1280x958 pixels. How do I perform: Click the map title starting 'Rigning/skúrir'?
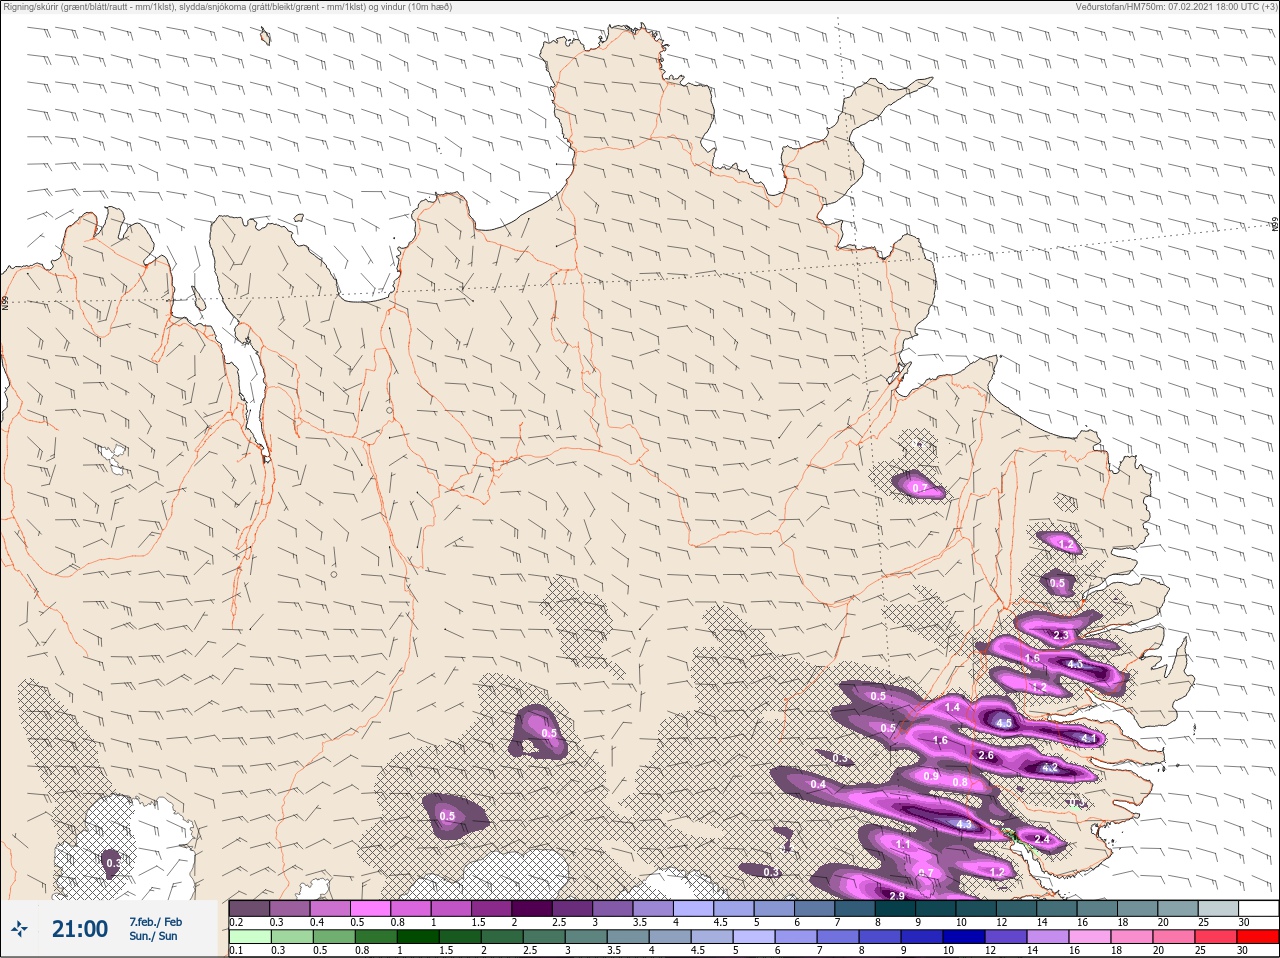227,7
